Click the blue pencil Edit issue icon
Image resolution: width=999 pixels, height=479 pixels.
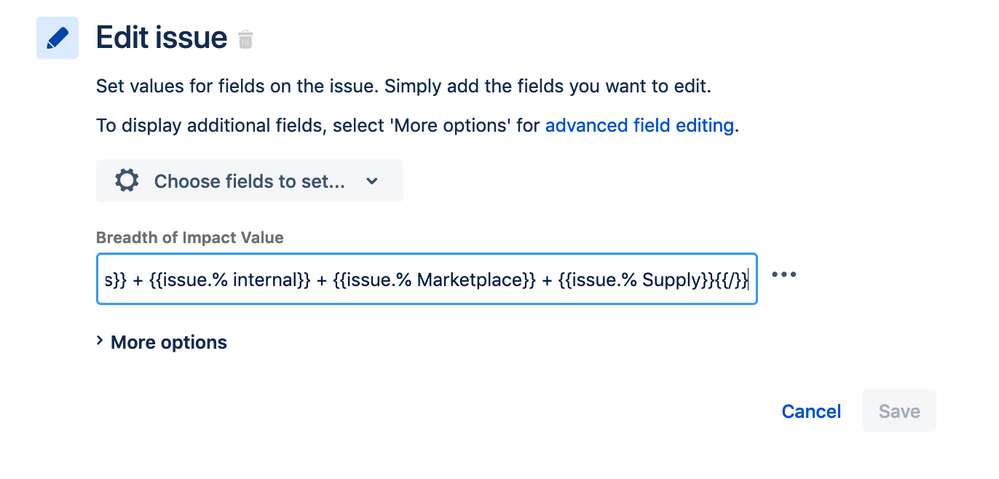57,38
